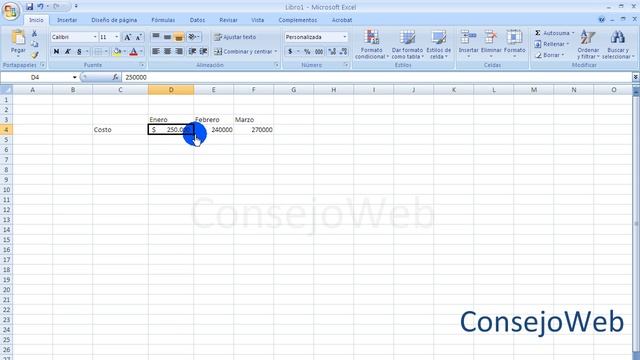Viewport: 640px width, 360px height.
Task: Open Ordenar y filtrar menu
Action: [588, 44]
